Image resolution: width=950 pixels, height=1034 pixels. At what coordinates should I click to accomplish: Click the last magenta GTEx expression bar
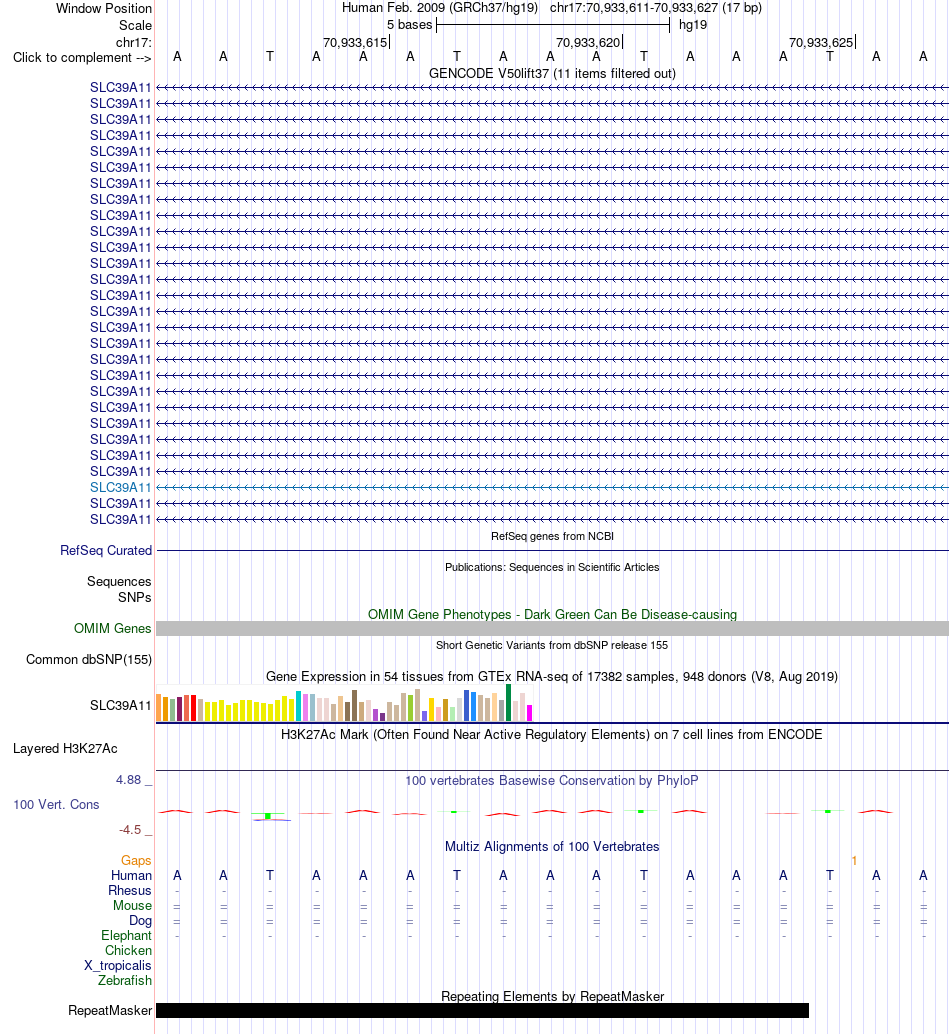[x=529, y=713]
